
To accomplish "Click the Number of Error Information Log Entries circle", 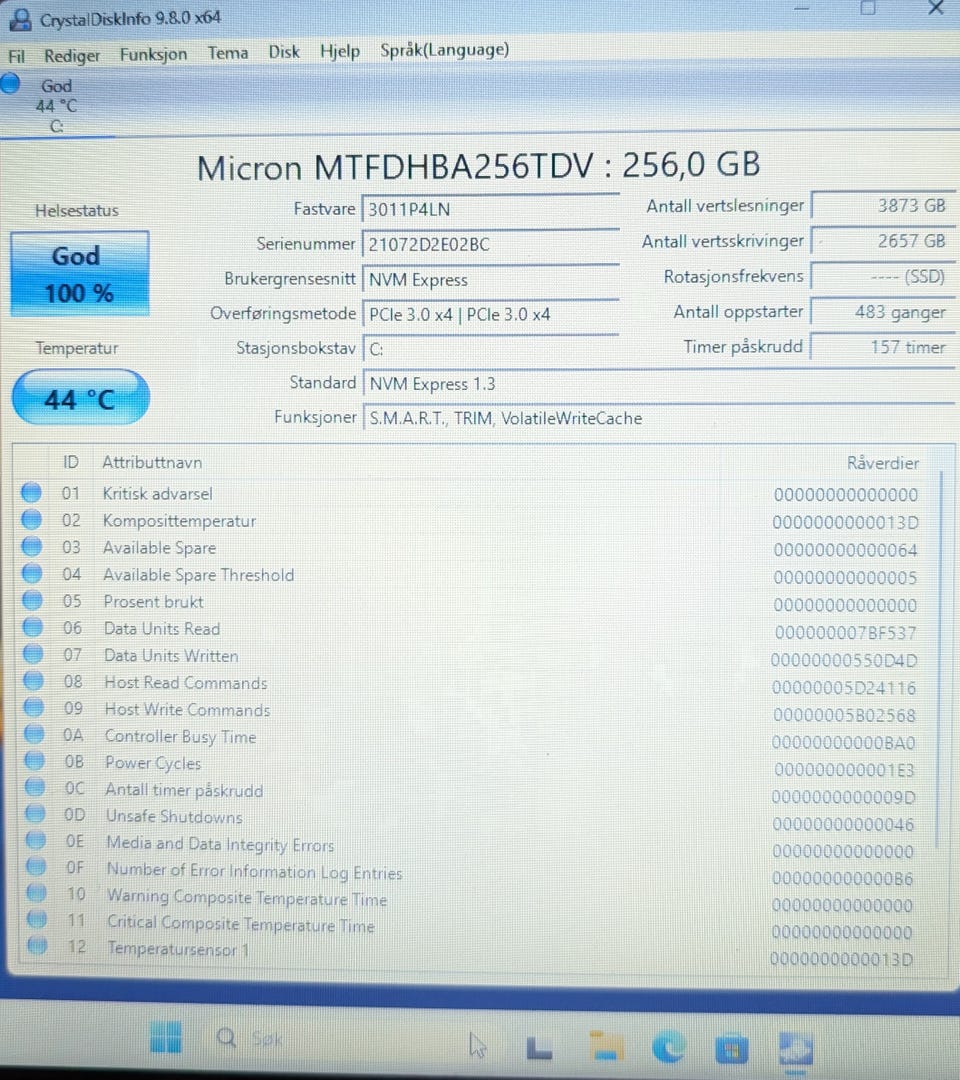I will (36, 866).
